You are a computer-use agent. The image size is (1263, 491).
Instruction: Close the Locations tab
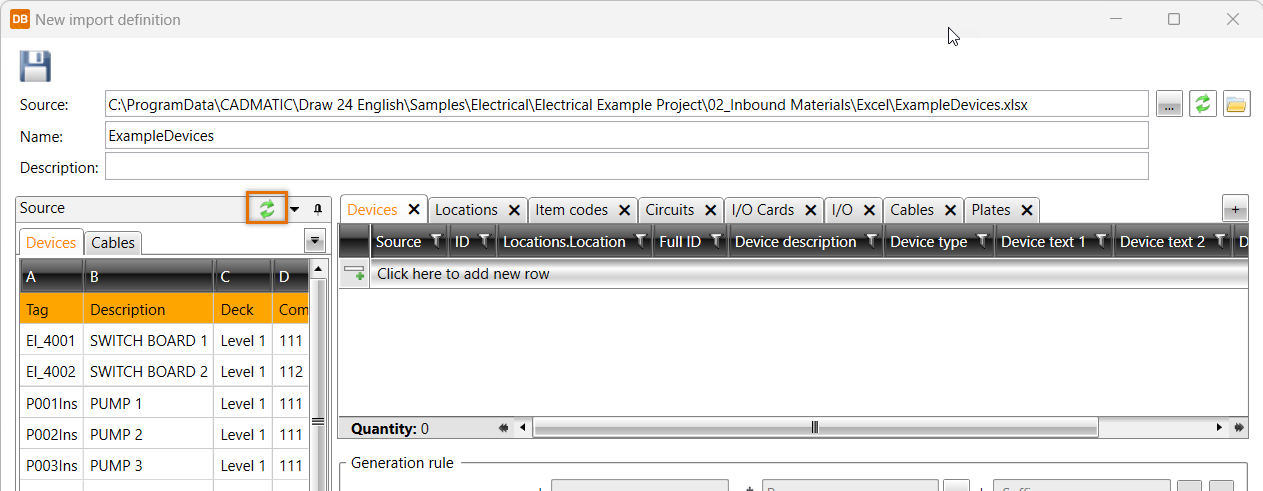514,210
